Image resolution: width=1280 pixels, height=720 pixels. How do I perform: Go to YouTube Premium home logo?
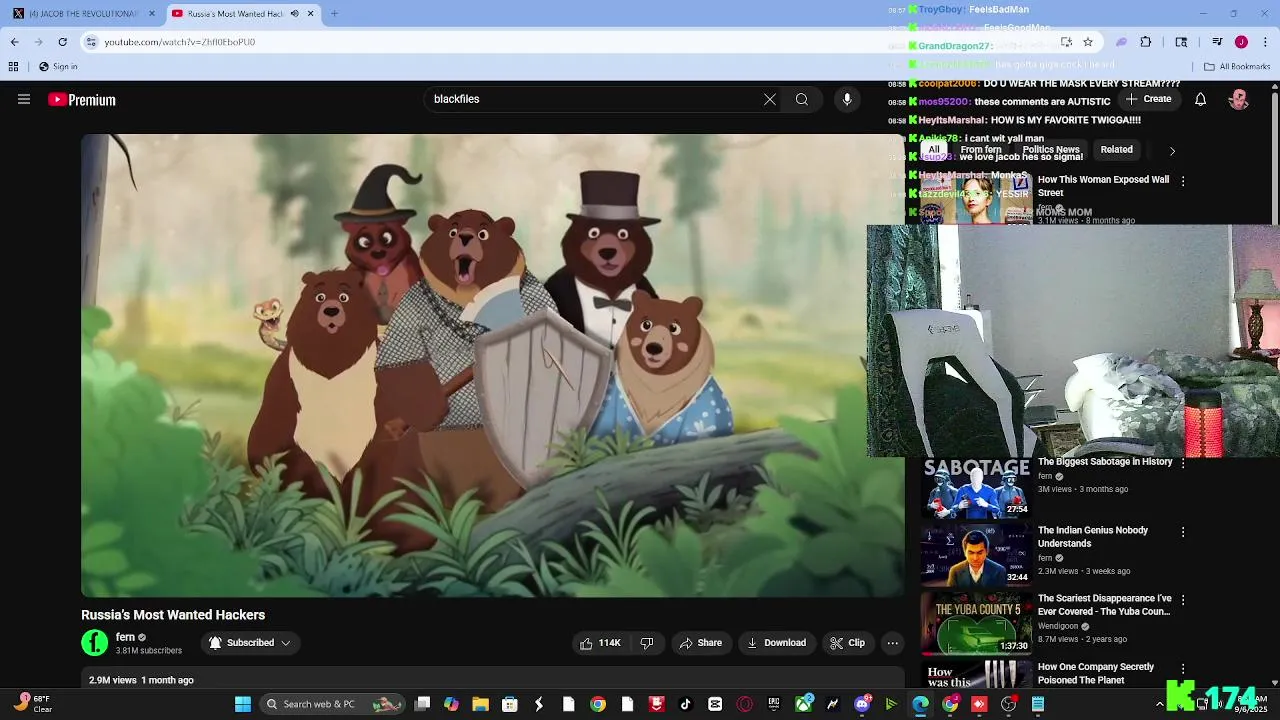pos(82,100)
